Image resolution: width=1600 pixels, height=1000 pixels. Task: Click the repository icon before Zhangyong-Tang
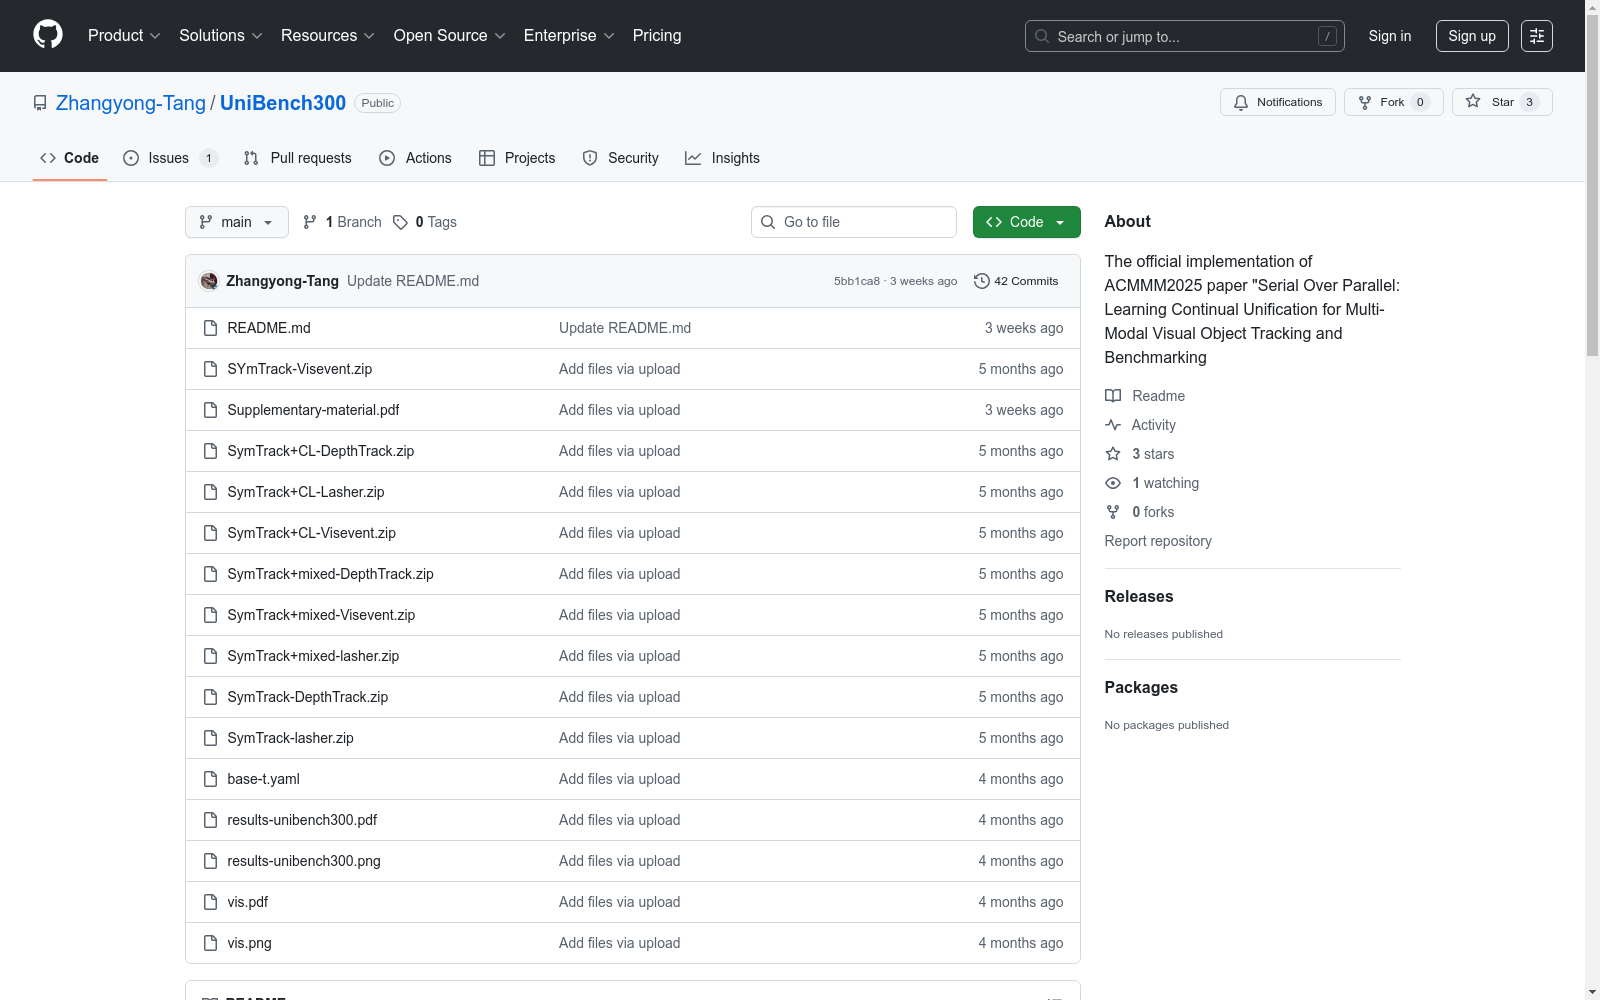point(40,103)
